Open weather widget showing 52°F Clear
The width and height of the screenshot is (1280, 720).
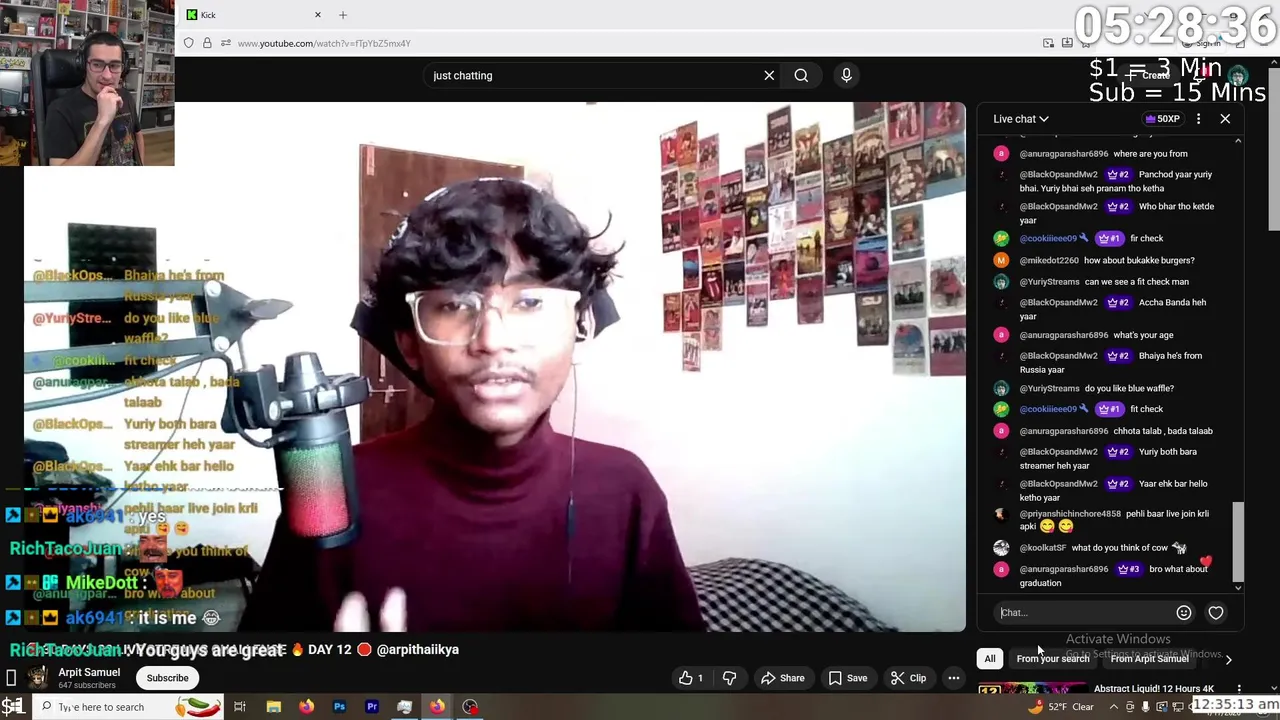tap(1060, 707)
